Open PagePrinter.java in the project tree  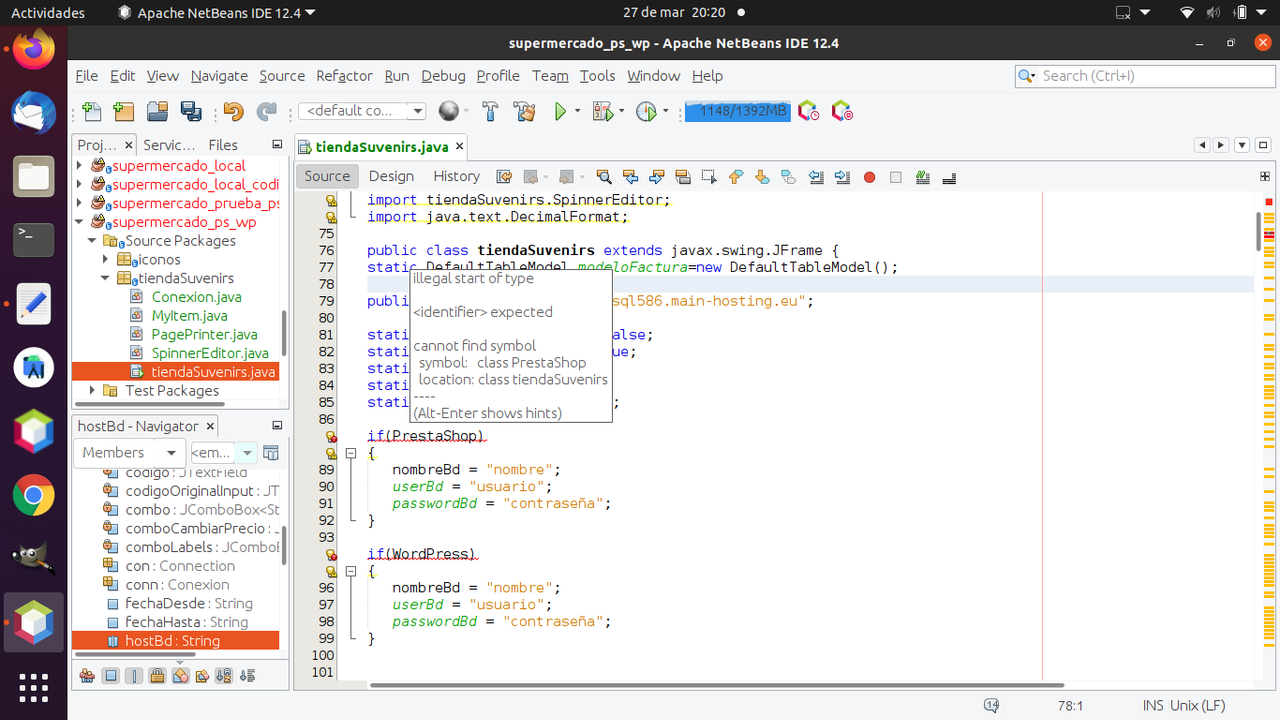coord(204,334)
